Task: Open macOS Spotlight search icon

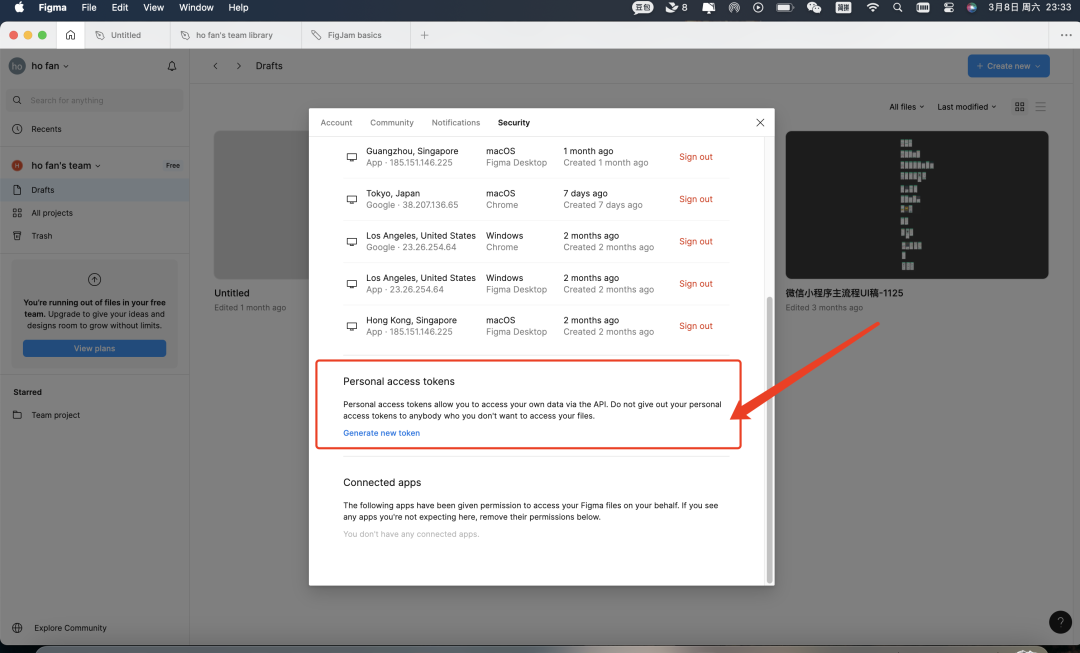Action: [896, 7]
